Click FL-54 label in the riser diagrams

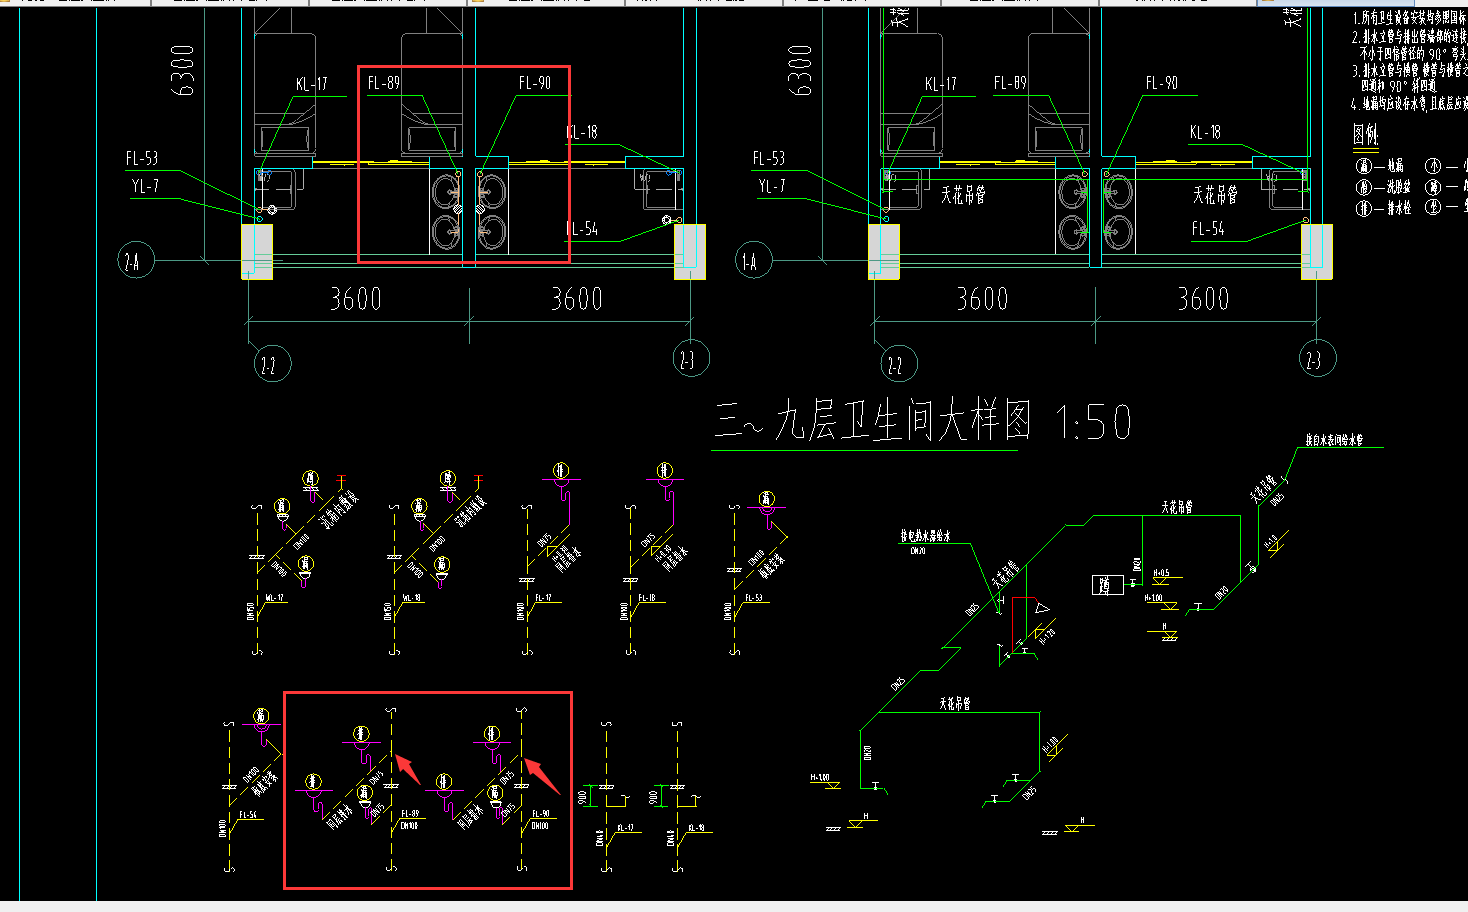coord(247,815)
